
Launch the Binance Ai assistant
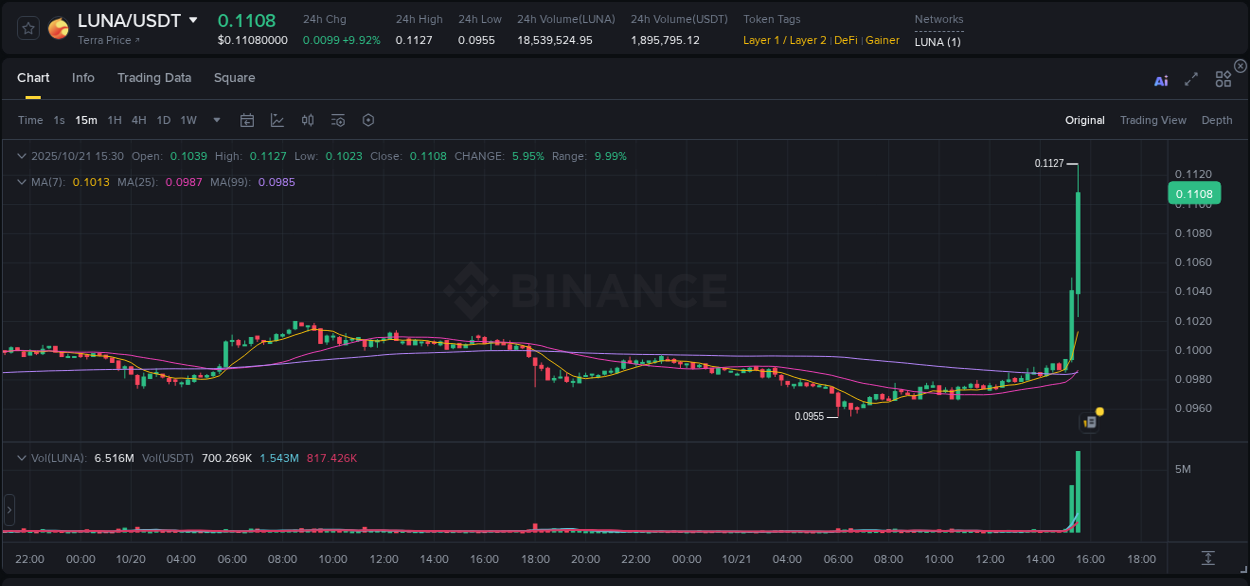pyautogui.click(x=1160, y=80)
